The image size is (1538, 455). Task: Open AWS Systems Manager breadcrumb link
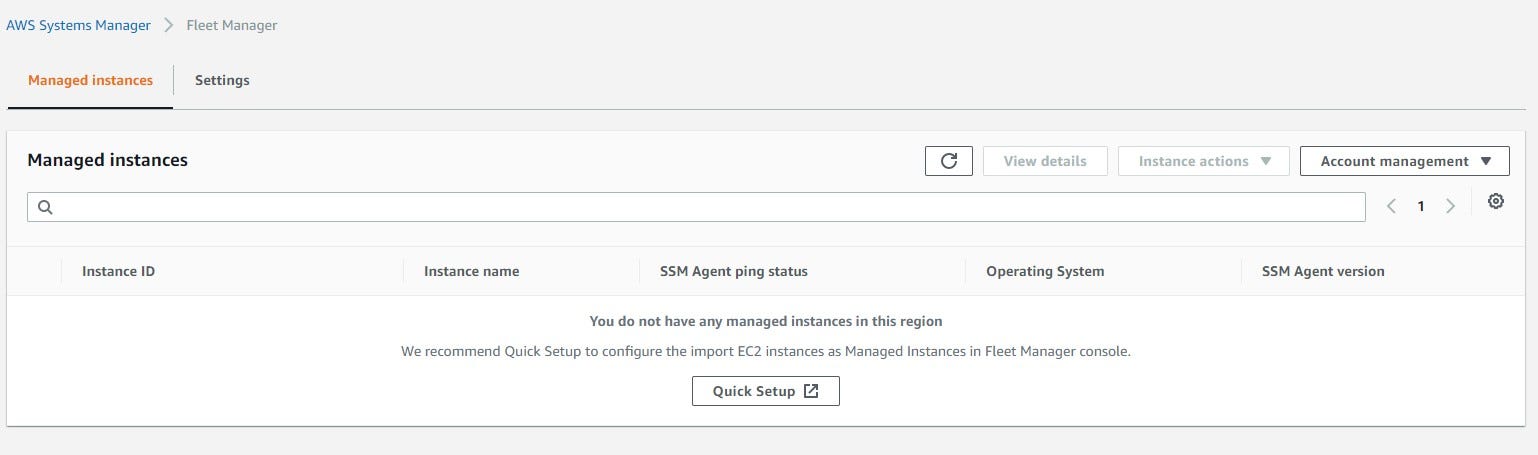tap(78, 26)
